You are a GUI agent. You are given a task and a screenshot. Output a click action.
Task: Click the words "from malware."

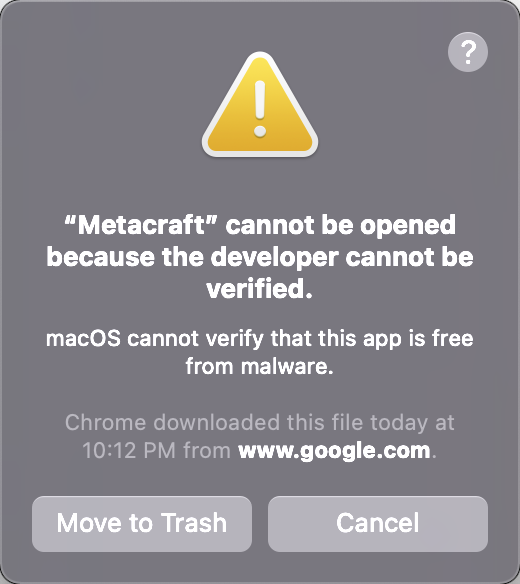click(x=260, y=366)
